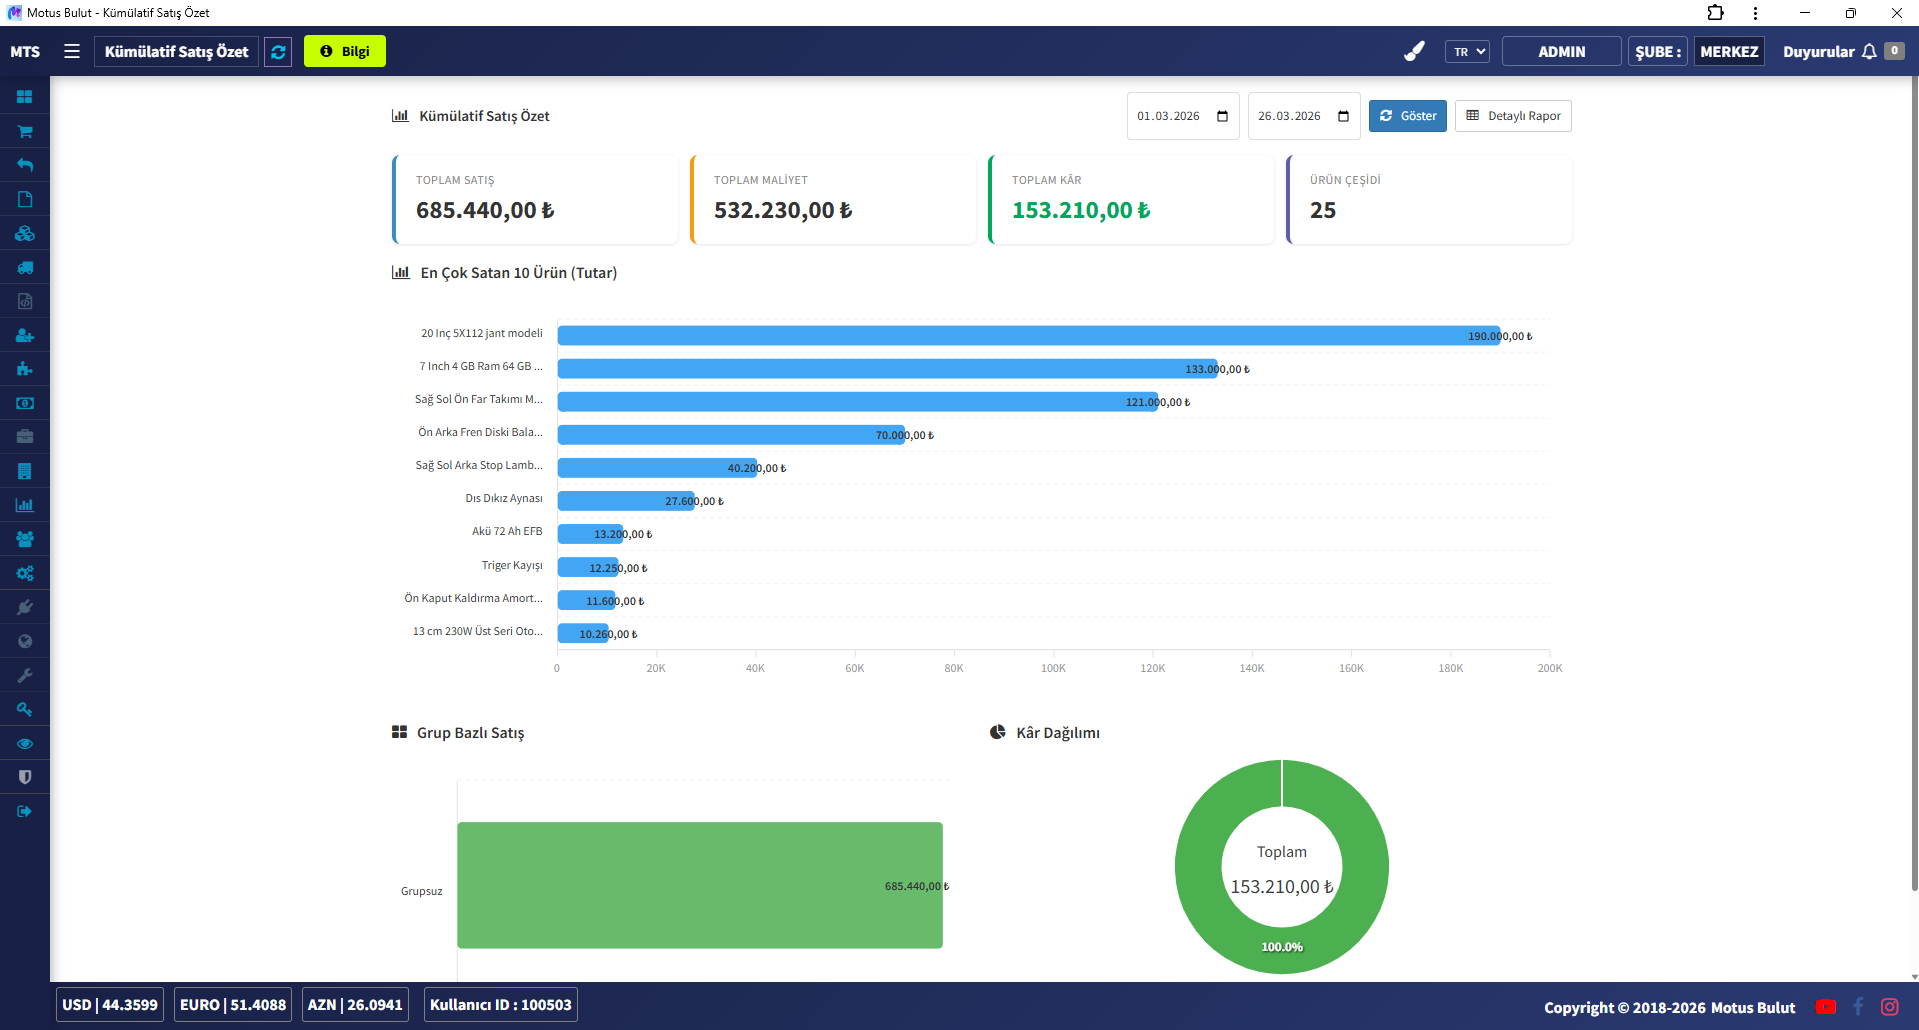
Task: Click the green Bilgi info button
Action: pos(345,52)
